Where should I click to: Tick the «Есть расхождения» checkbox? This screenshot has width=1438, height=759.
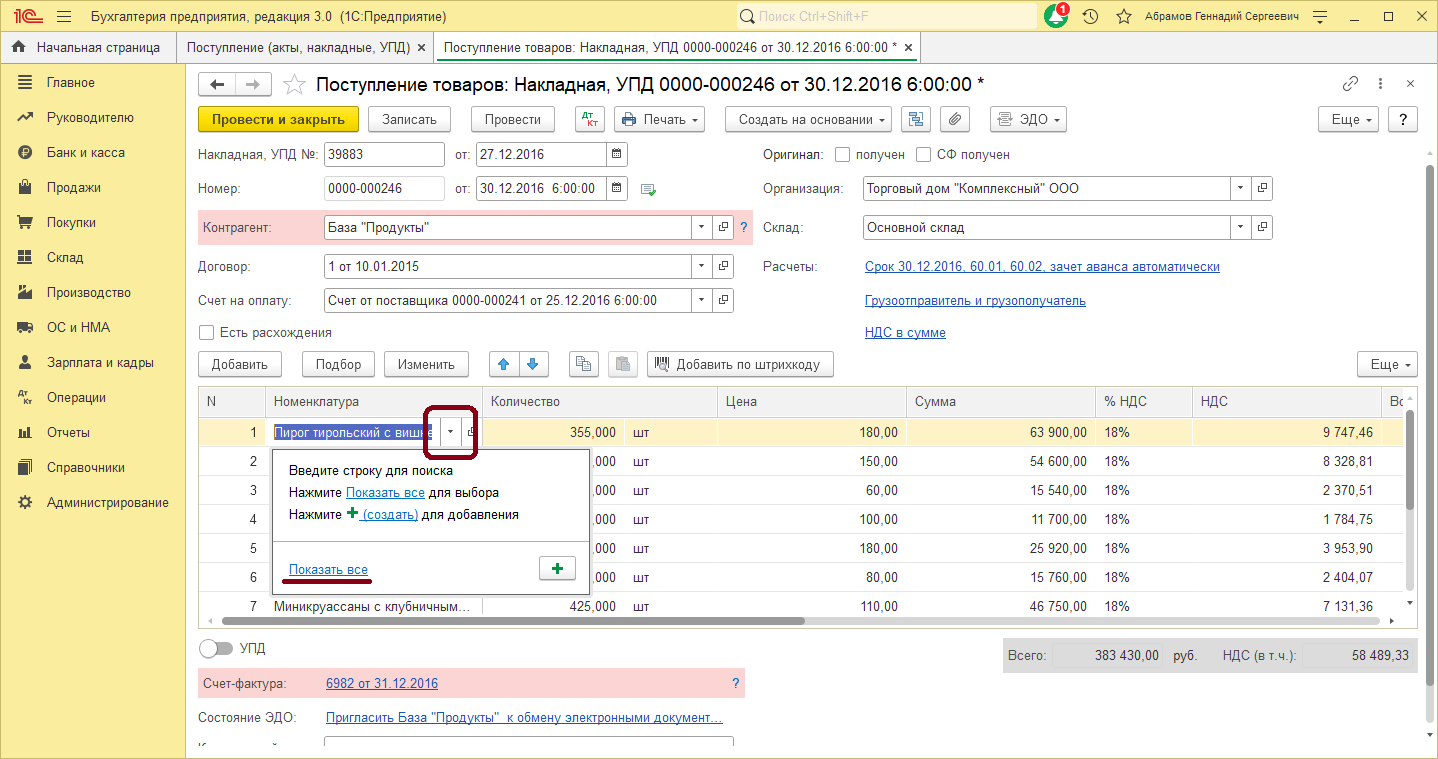pos(207,332)
